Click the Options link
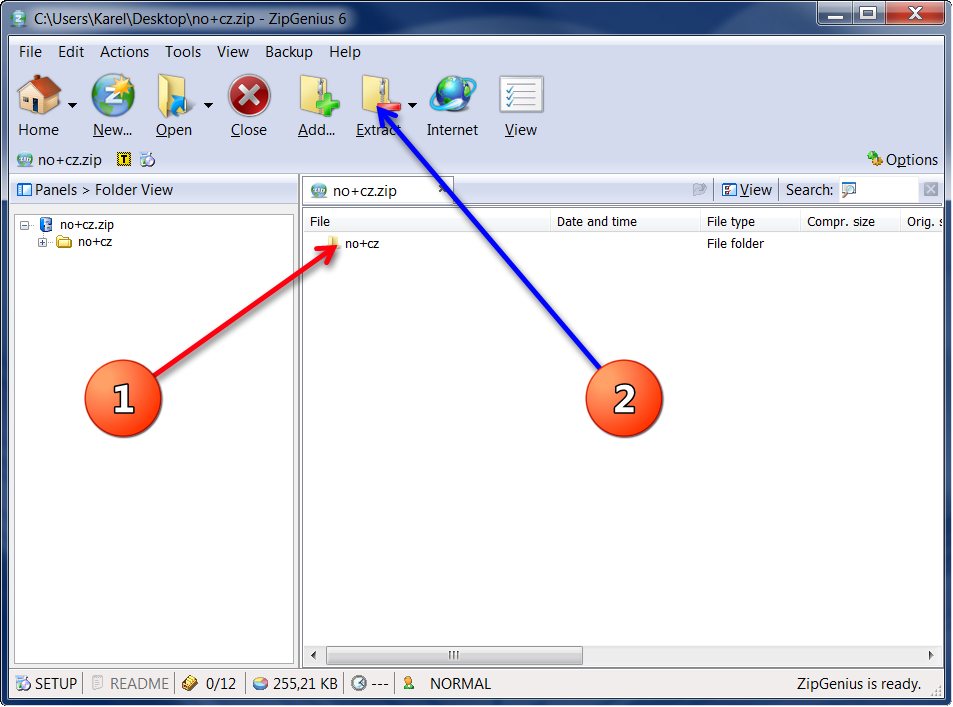 coord(903,160)
